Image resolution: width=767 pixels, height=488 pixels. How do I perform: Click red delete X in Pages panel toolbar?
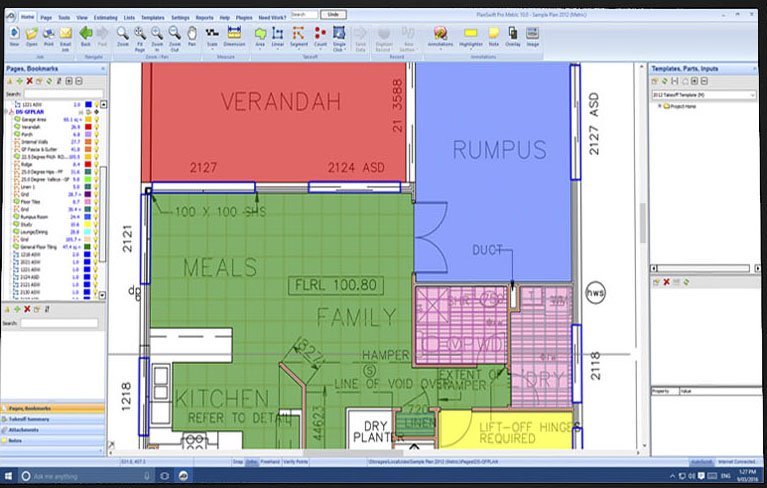pos(30,81)
